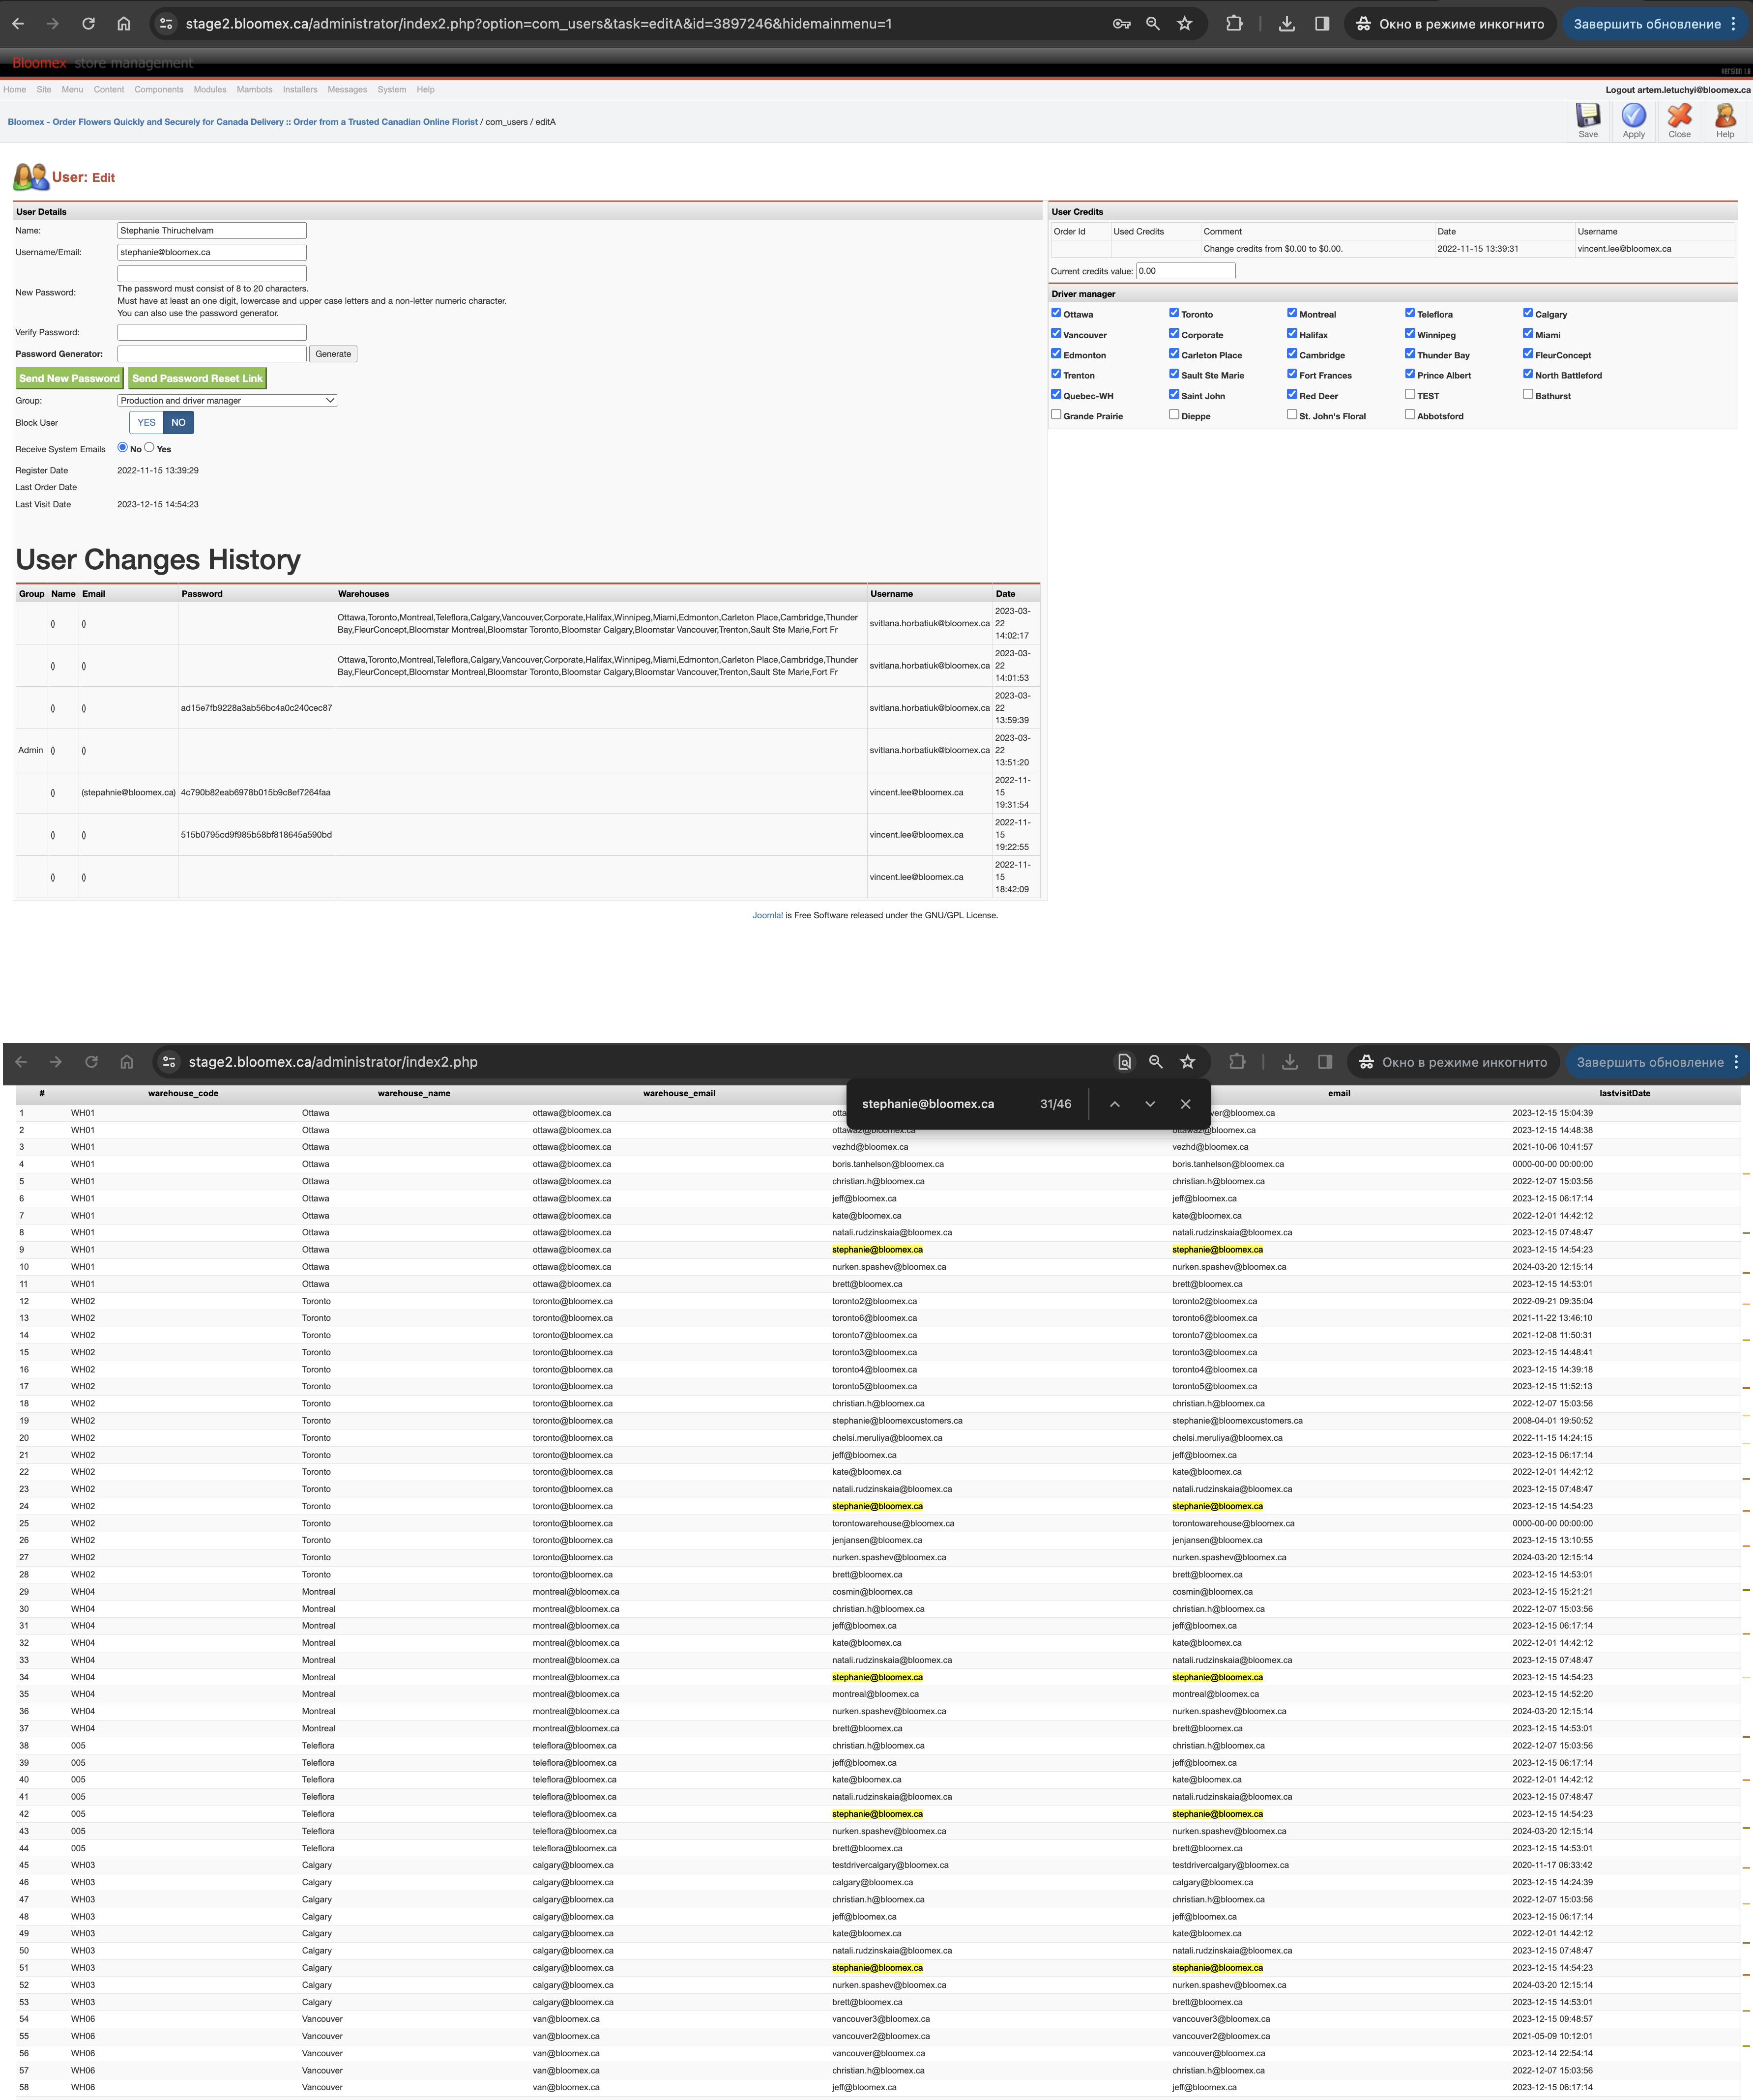Uncheck the Toronto warehouse checkbox
This screenshot has width=1753, height=2100.
(1174, 313)
